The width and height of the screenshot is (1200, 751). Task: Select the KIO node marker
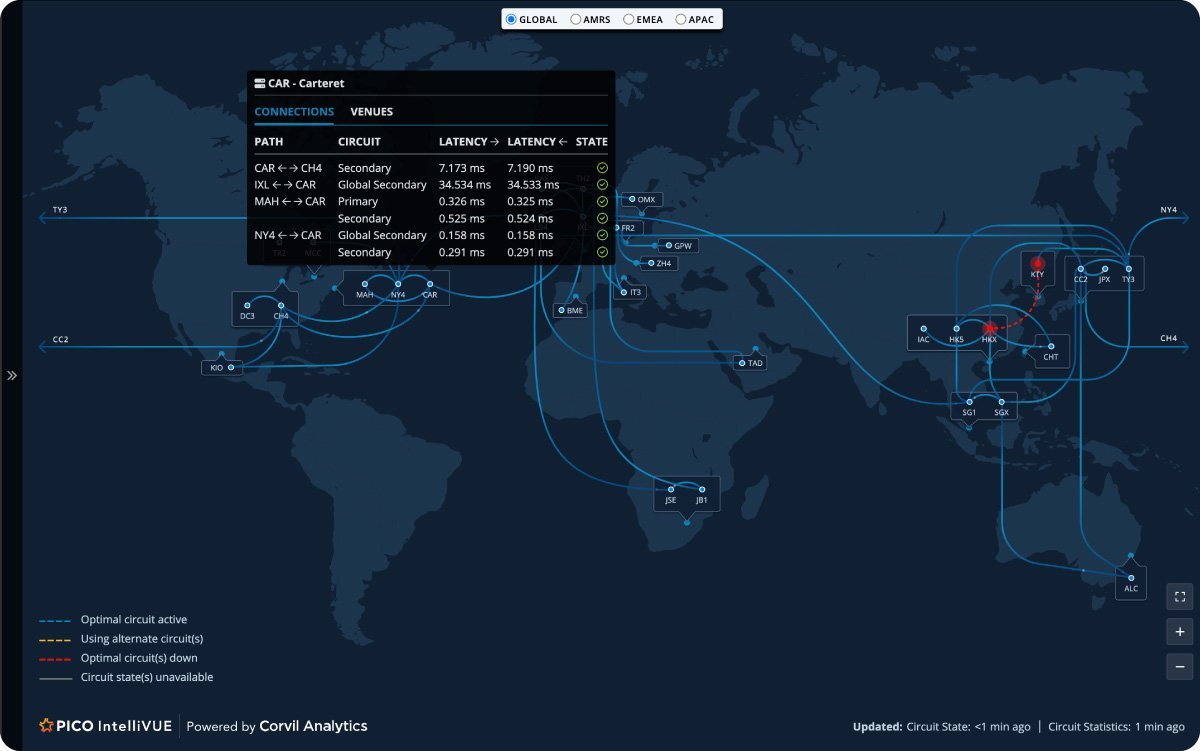(231, 368)
